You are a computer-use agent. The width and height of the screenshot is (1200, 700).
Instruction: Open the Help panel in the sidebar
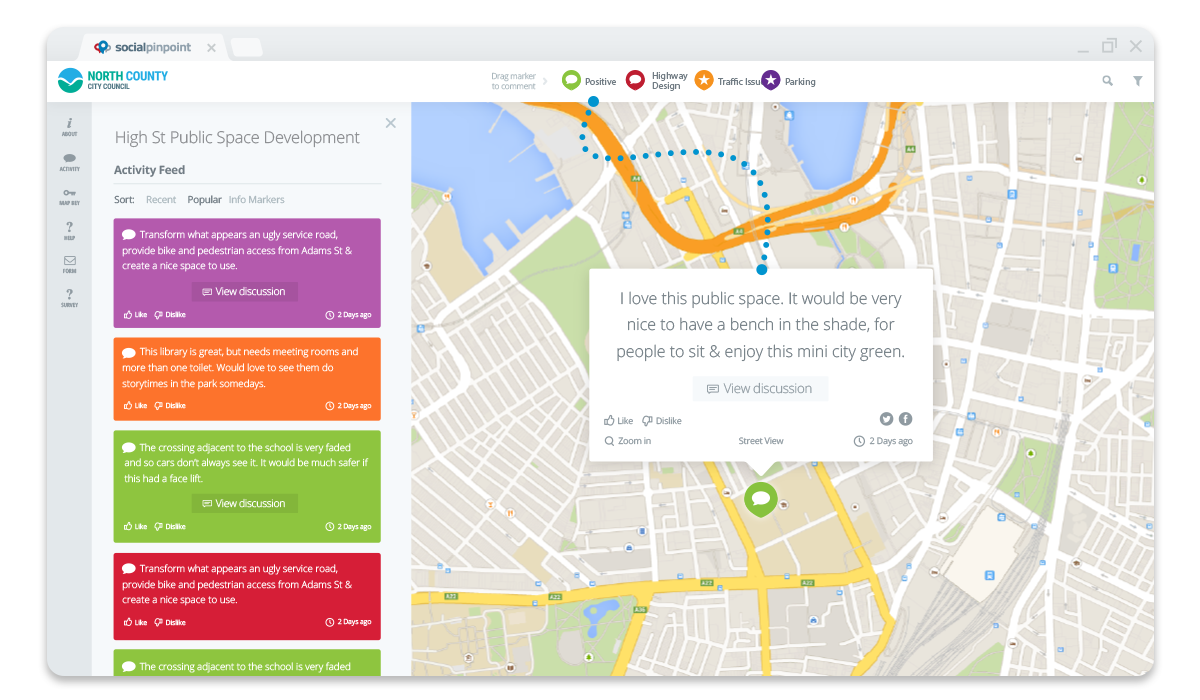click(x=69, y=229)
